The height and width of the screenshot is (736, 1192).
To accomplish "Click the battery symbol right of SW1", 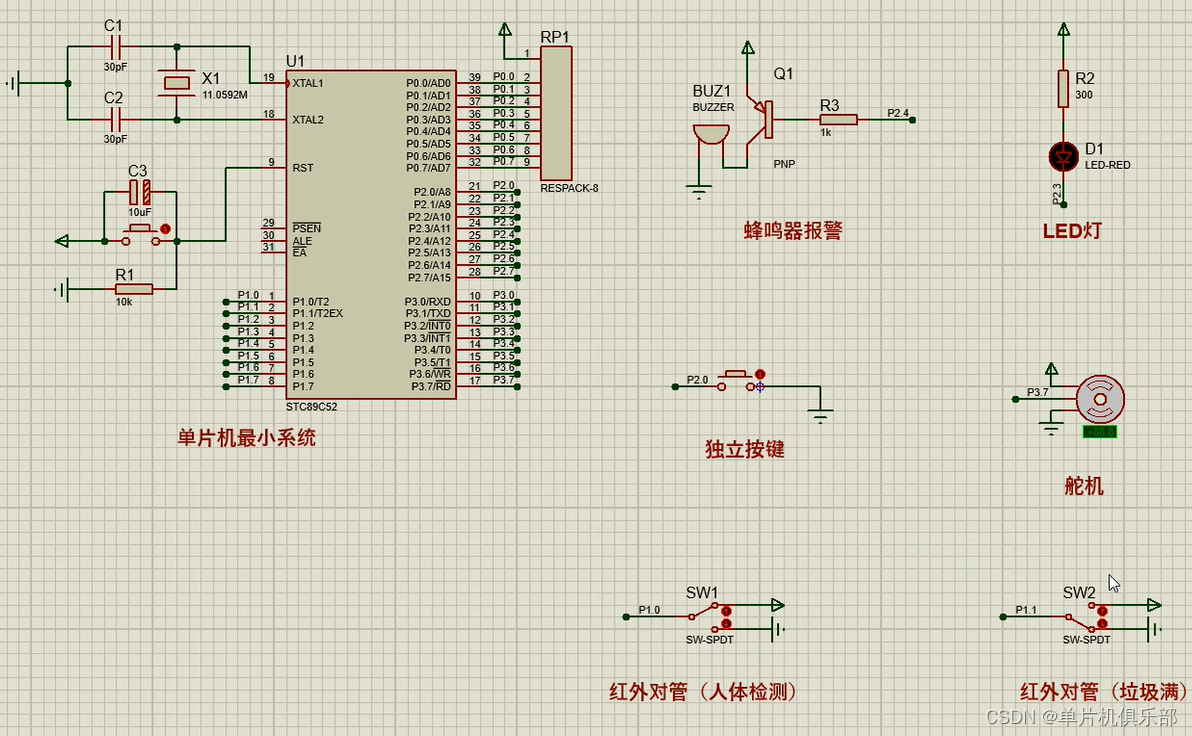I will pyautogui.click(x=777, y=629).
